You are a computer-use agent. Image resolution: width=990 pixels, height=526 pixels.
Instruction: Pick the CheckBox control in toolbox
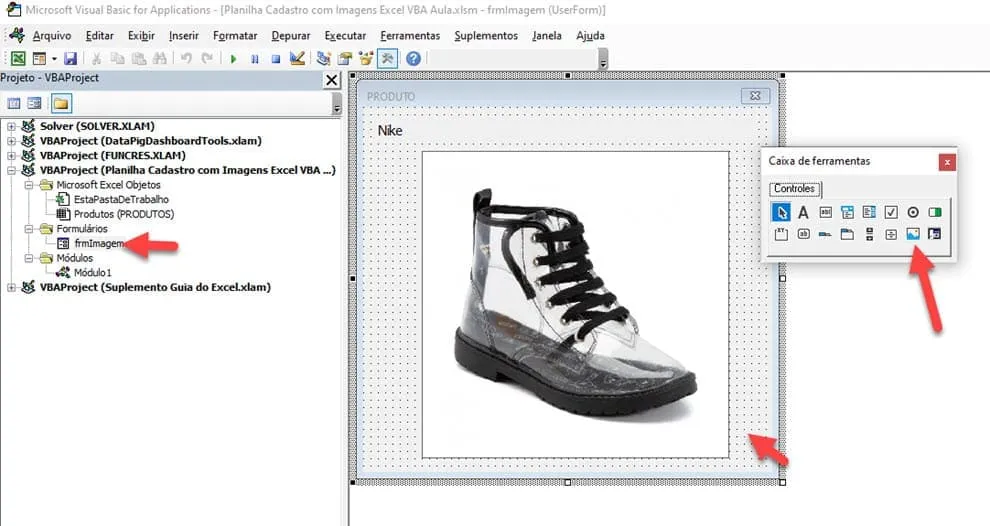click(x=891, y=212)
